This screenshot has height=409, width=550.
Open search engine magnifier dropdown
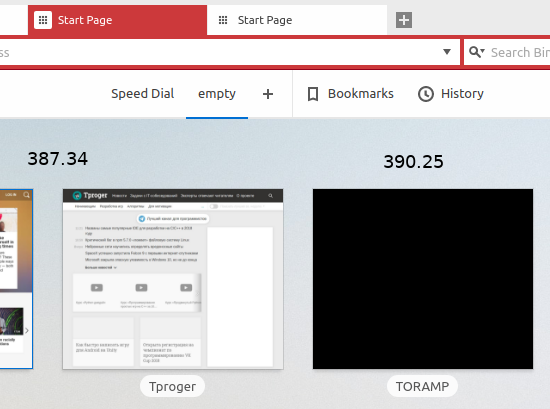[477, 52]
